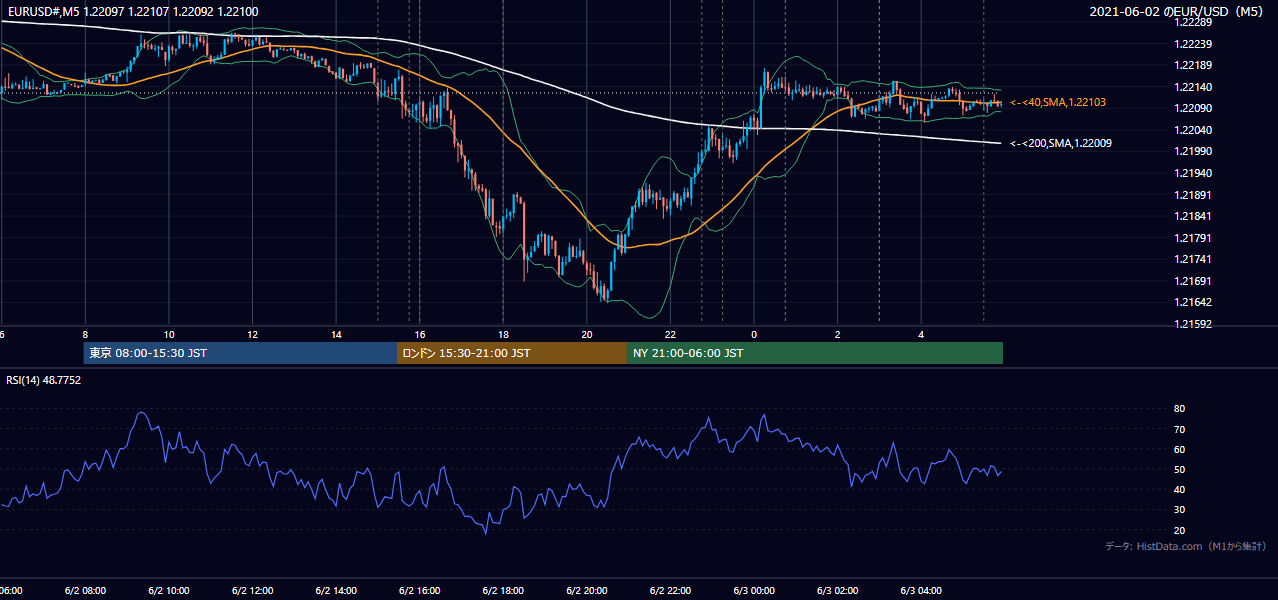Select the 東京 08:00-15:30 JST session bar
1278x600 pixels.
click(240, 353)
